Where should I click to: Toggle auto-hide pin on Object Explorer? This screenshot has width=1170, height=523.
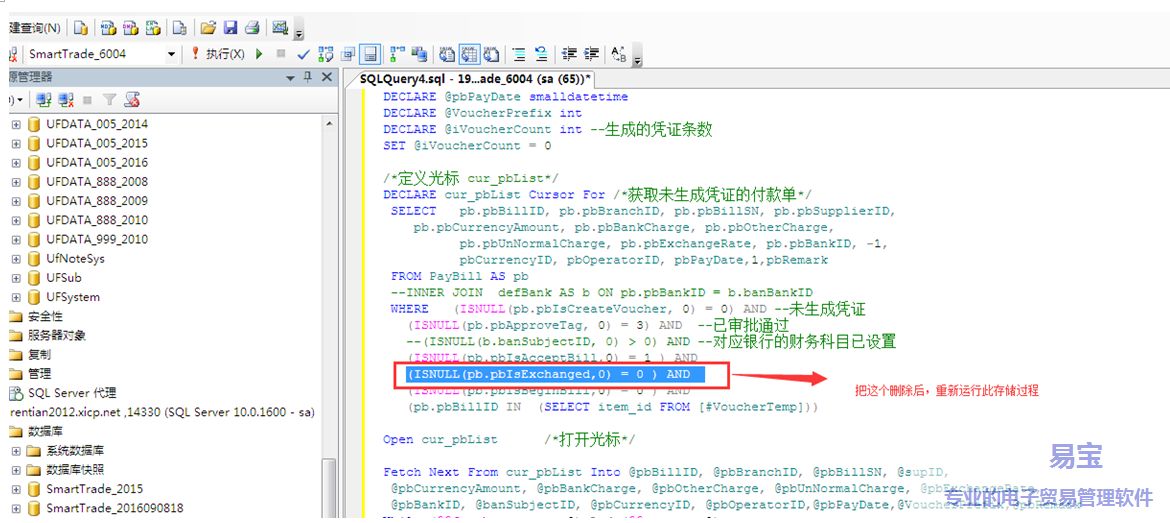pos(308,77)
